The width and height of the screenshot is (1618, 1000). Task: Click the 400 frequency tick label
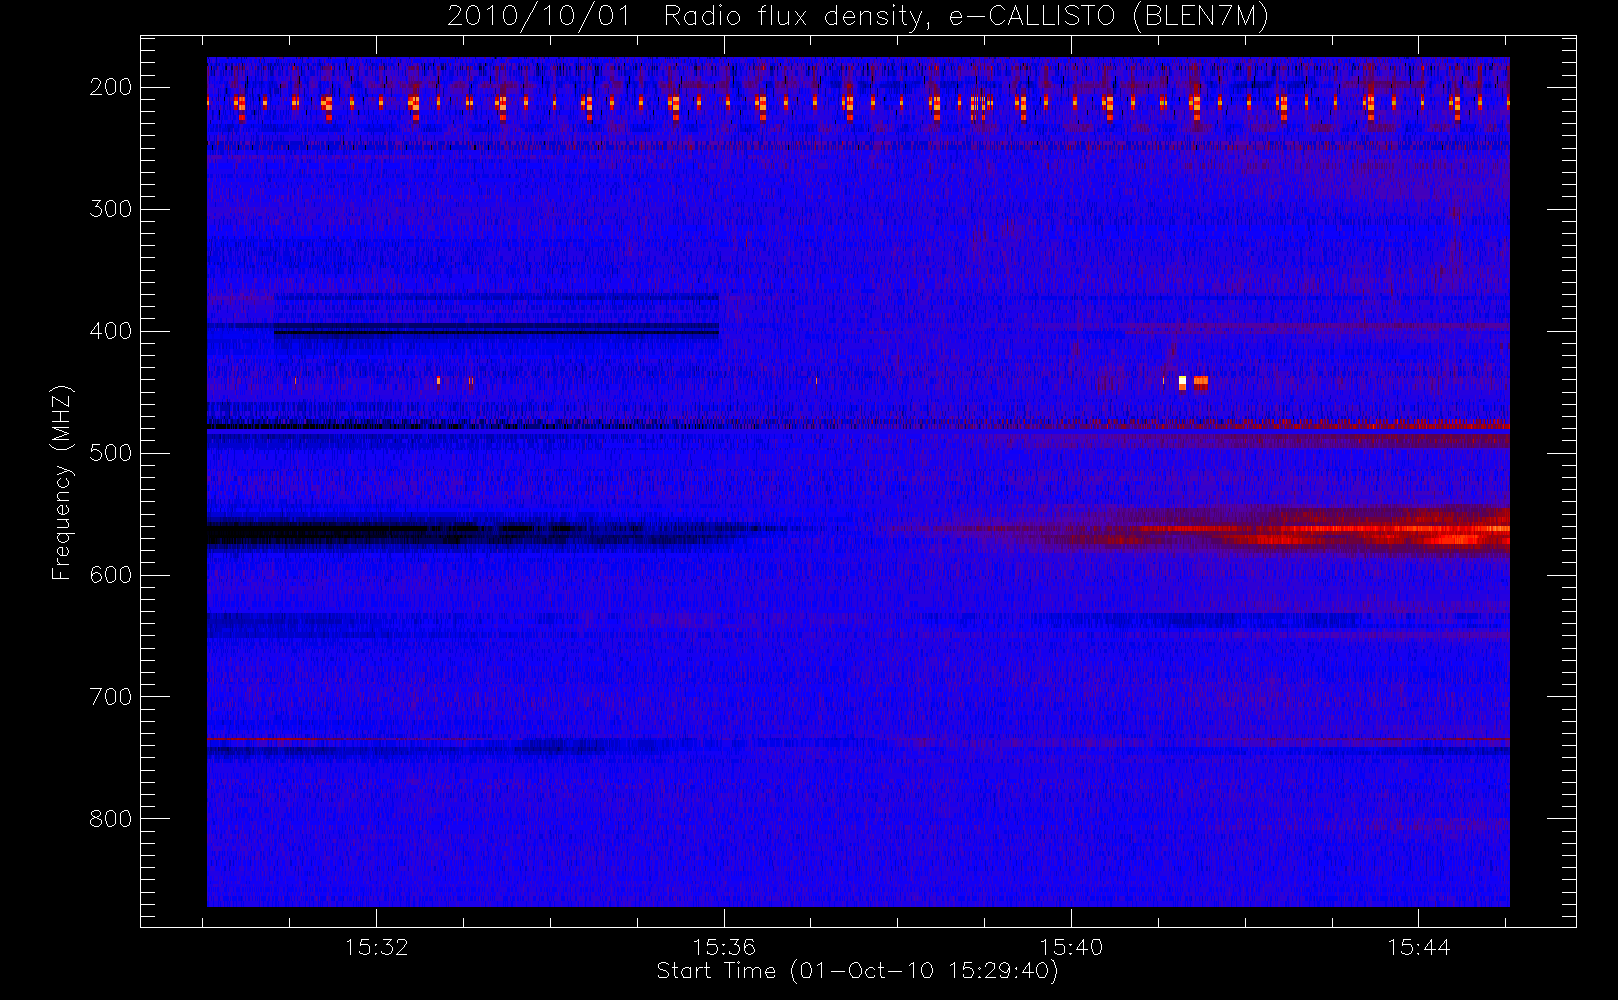coord(111,331)
